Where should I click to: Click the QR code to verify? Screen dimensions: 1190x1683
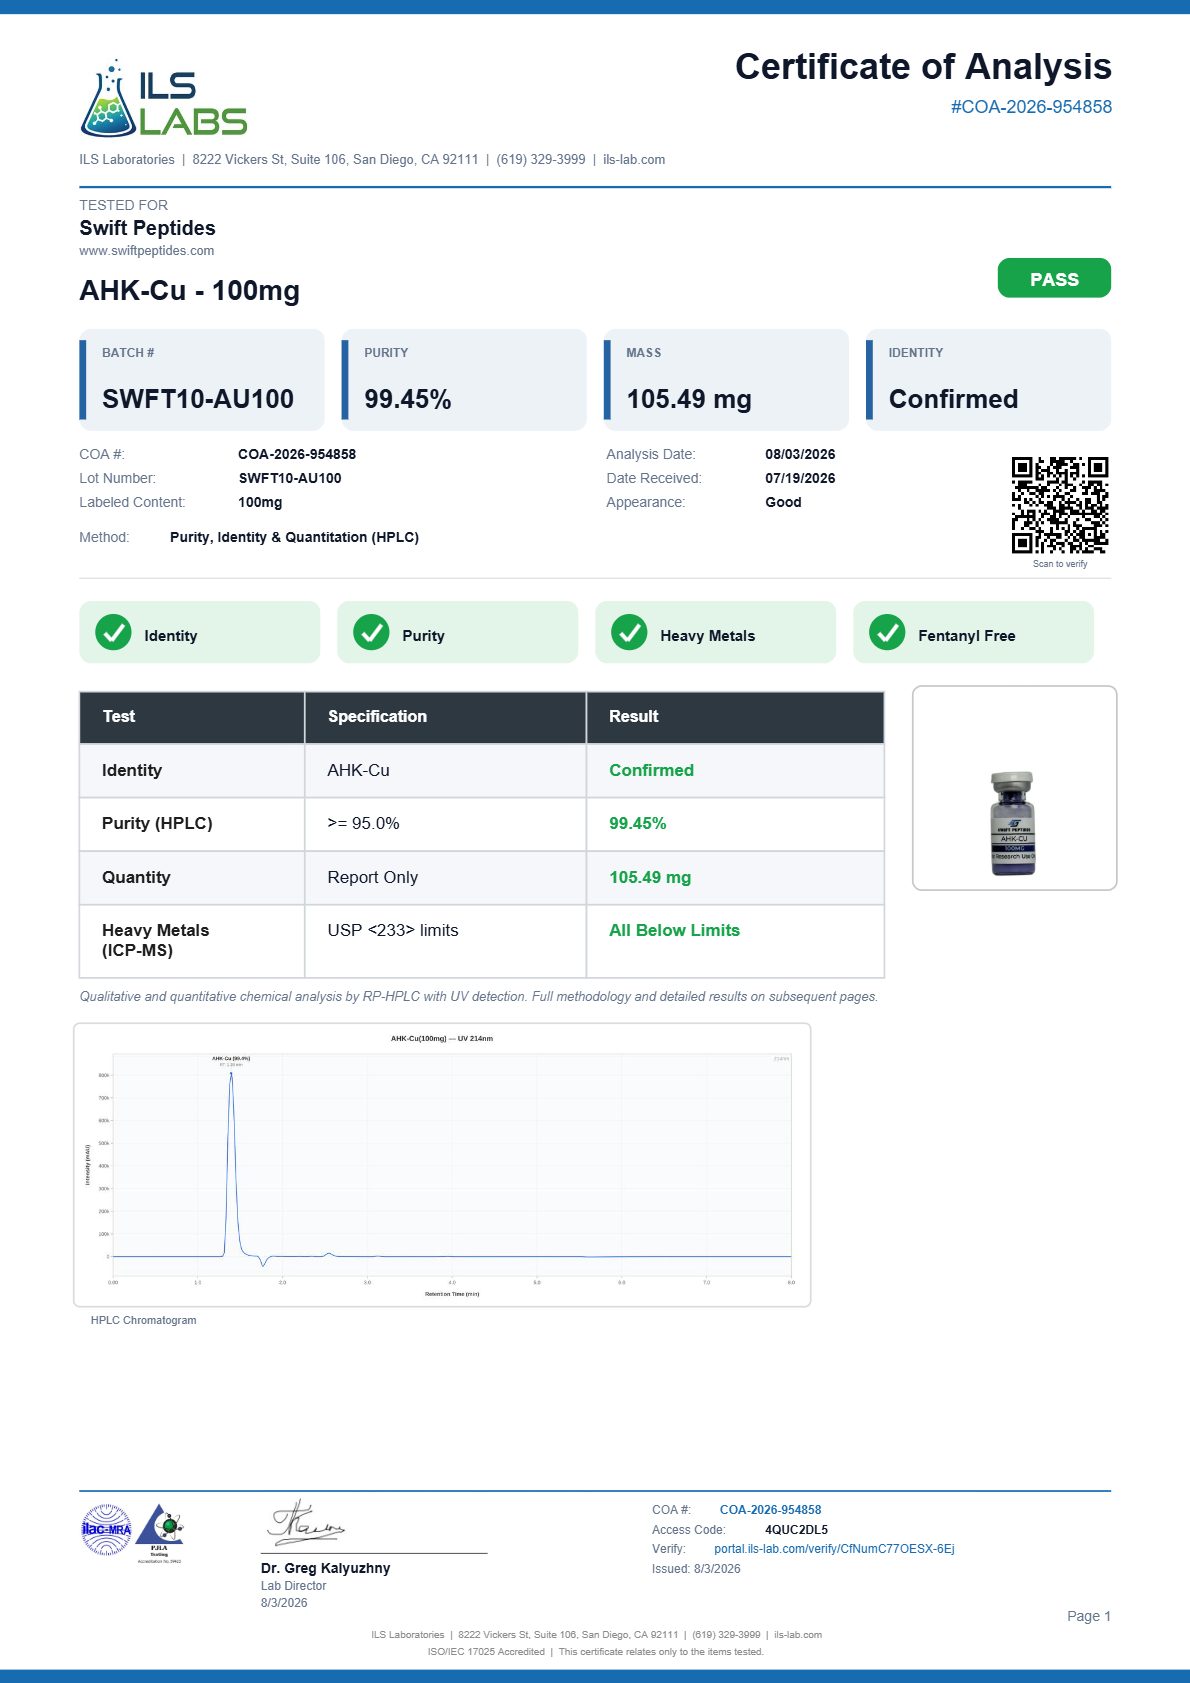1060,505
